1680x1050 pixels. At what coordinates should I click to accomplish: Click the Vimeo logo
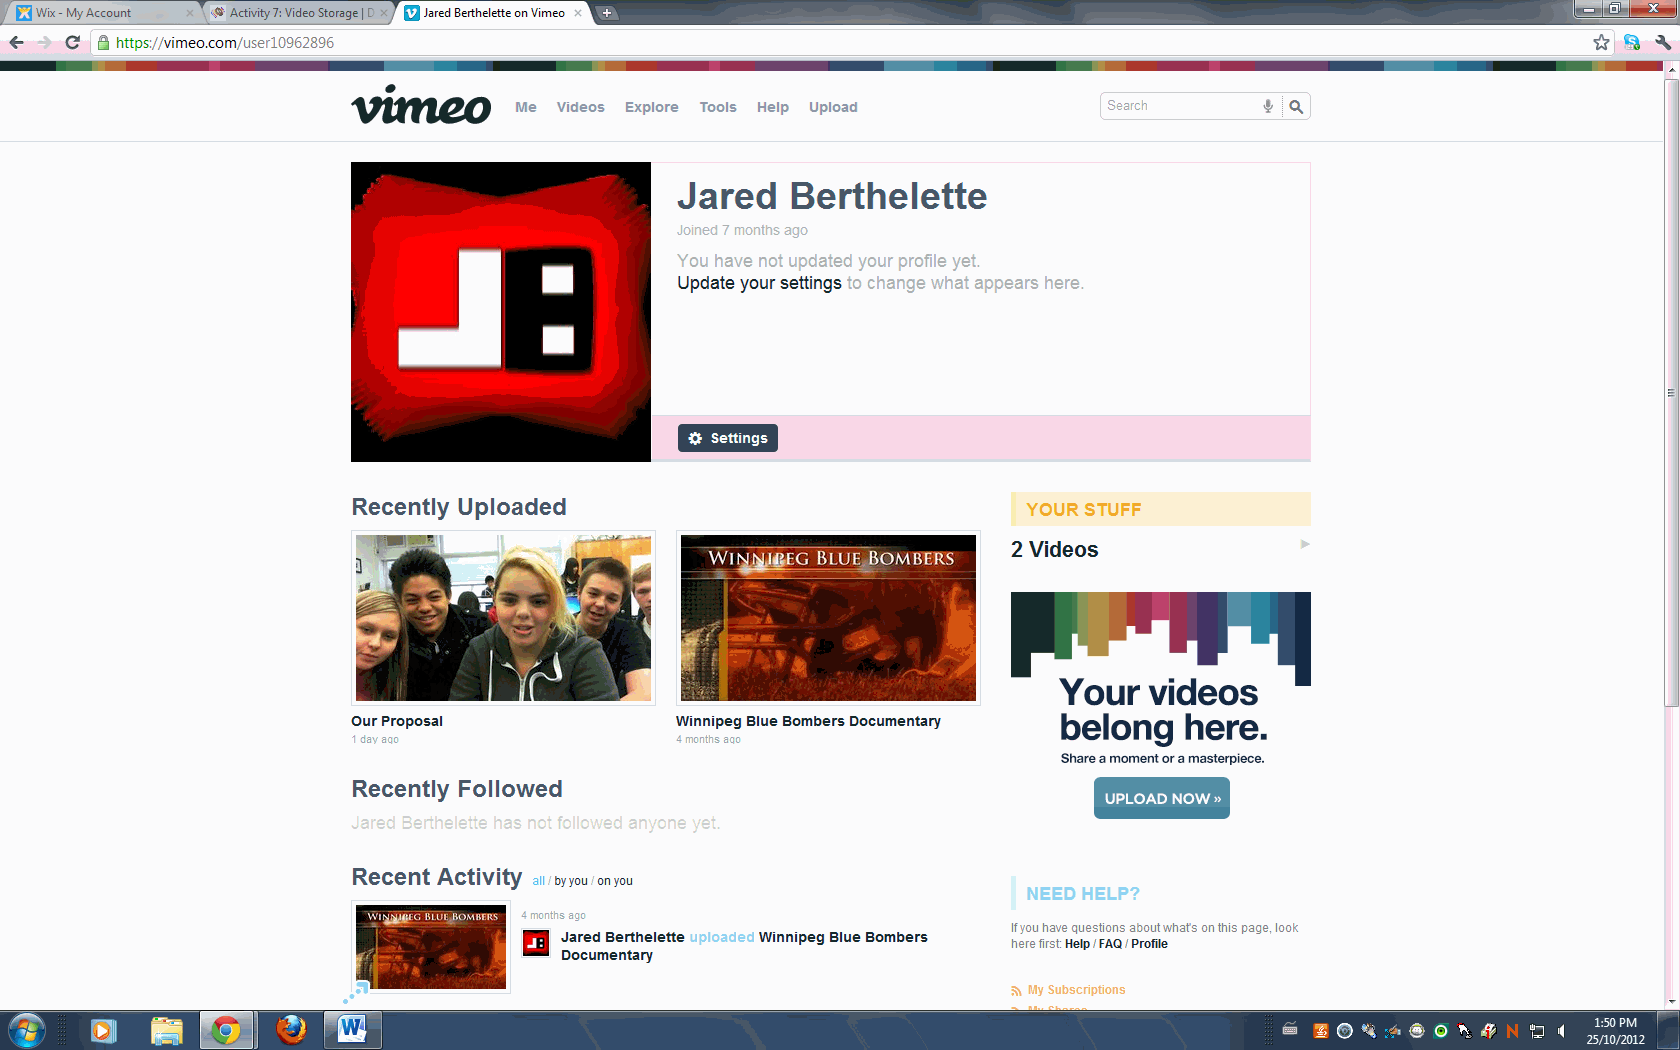(x=421, y=105)
